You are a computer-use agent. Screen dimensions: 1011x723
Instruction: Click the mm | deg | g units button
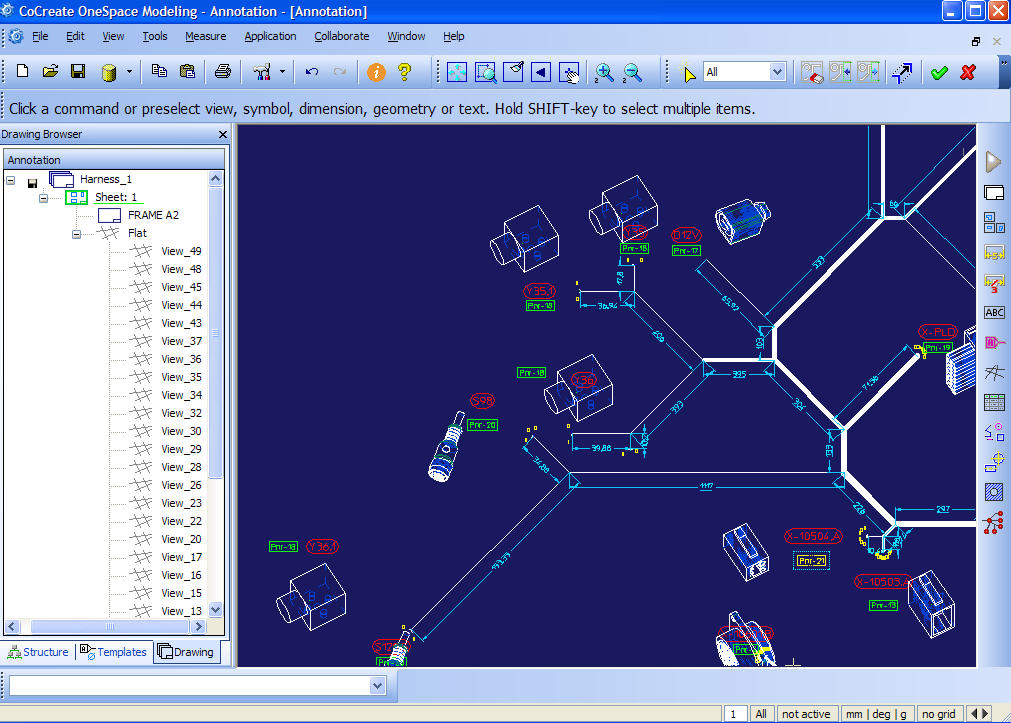click(875, 714)
